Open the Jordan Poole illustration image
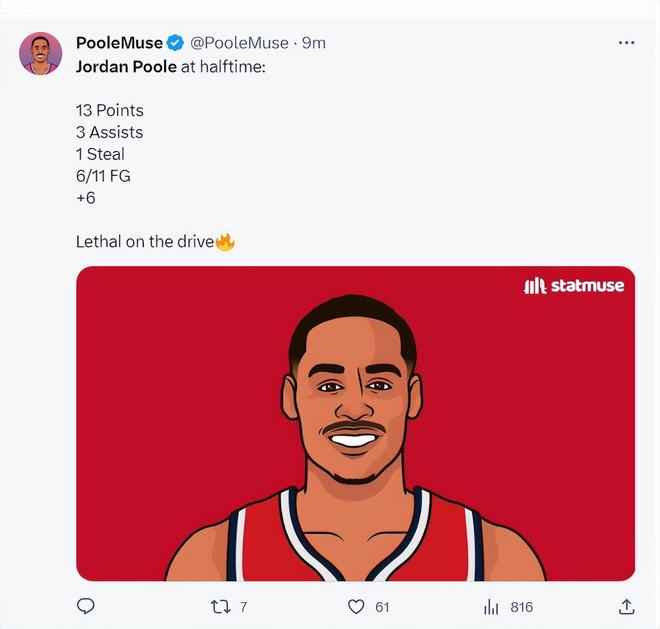Image resolution: width=660 pixels, height=629 pixels. pyautogui.click(x=355, y=440)
